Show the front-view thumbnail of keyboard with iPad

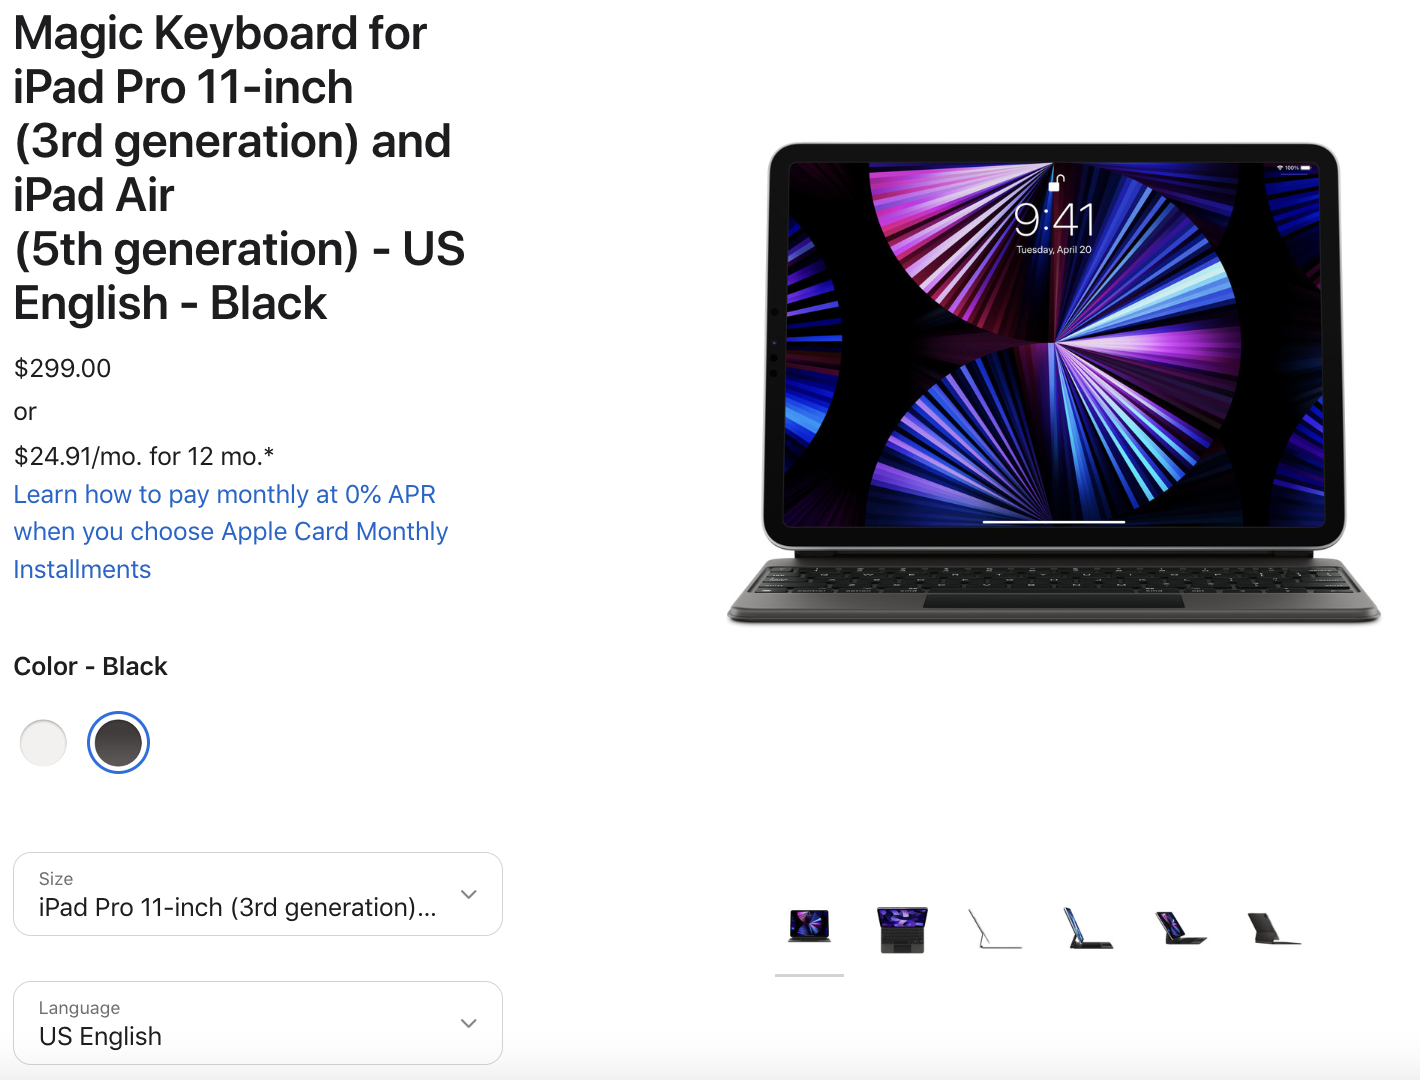[x=810, y=927]
